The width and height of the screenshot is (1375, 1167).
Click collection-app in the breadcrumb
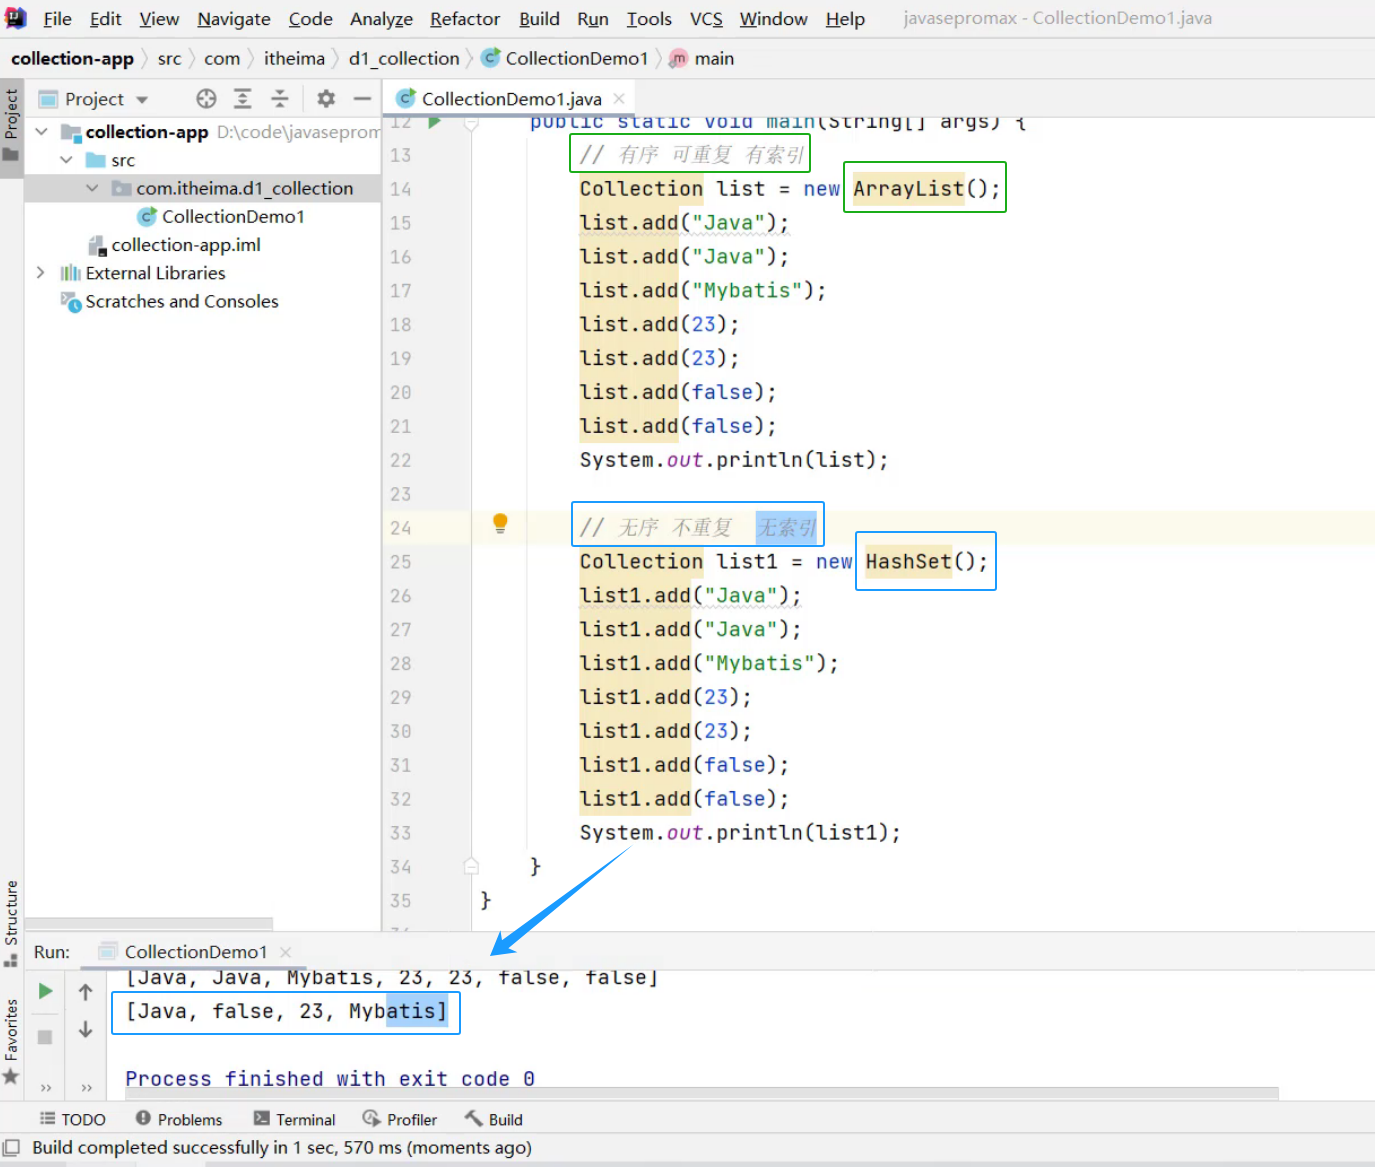click(x=72, y=58)
